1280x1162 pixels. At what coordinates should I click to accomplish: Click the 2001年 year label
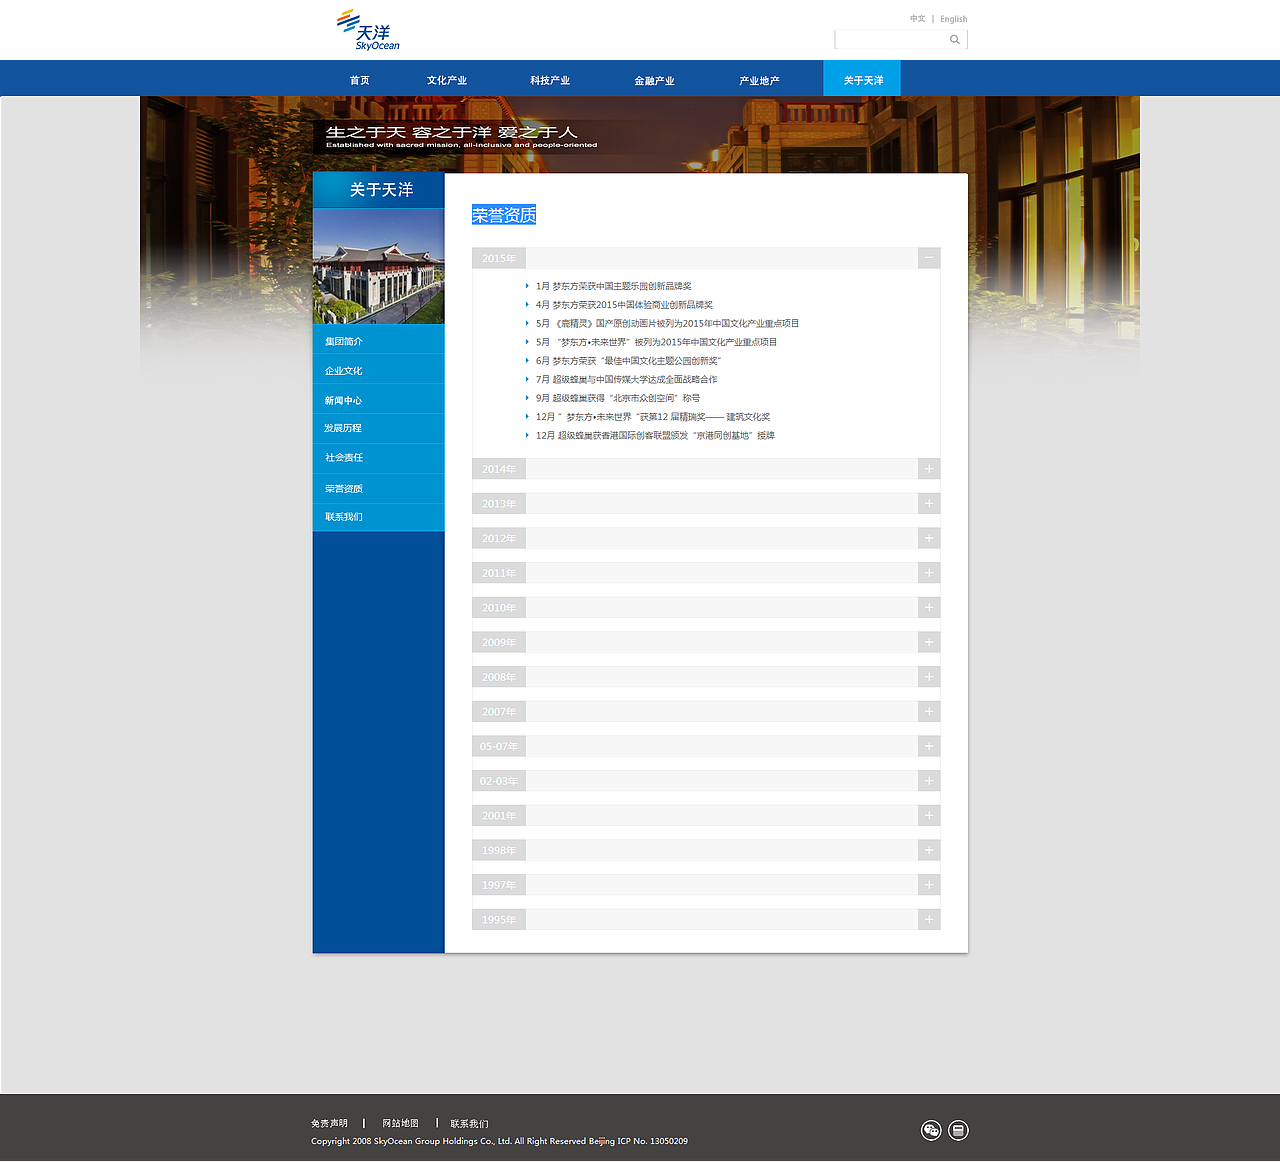pos(499,815)
